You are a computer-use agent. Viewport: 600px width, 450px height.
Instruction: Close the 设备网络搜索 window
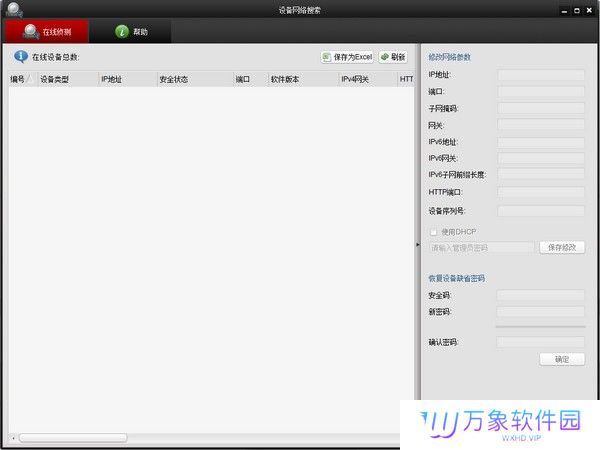pos(589,11)
